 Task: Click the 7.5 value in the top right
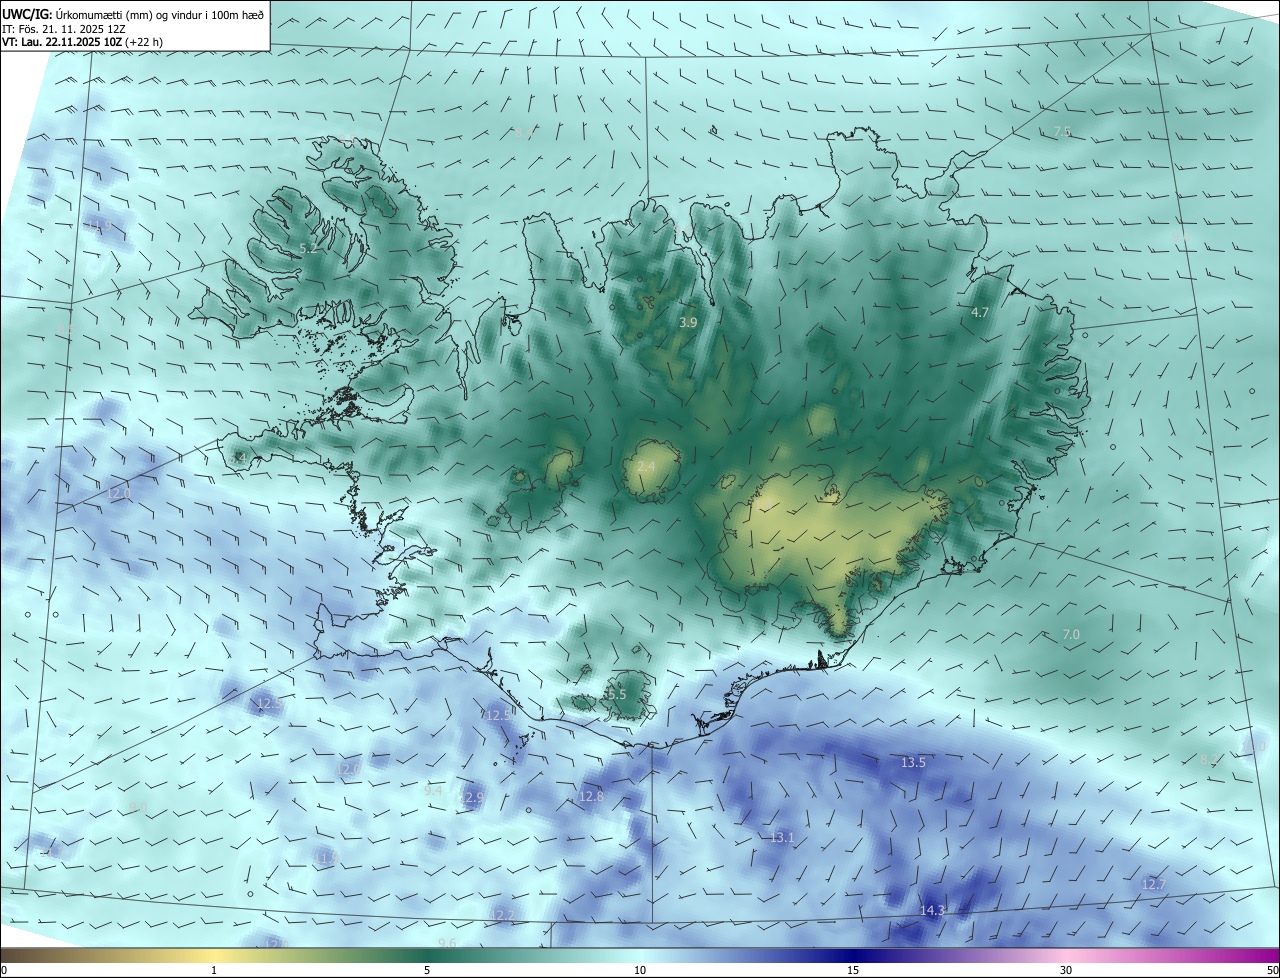(x=1062, y=131)
